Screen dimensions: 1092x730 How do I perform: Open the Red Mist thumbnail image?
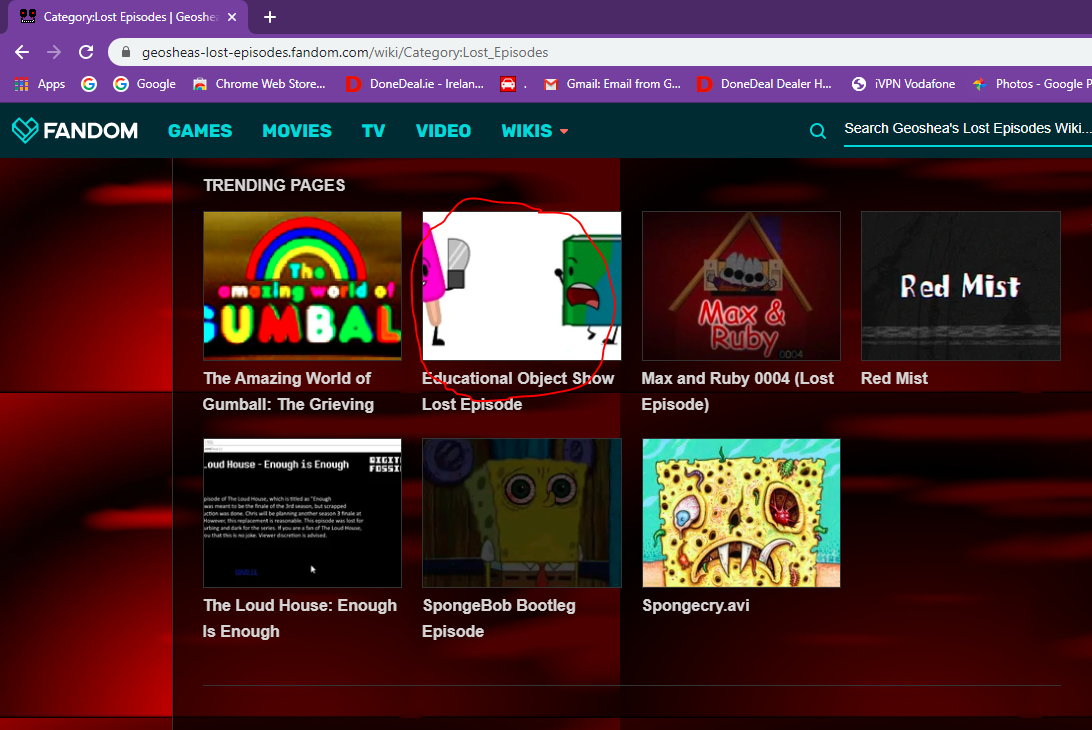tap(960, 286)
